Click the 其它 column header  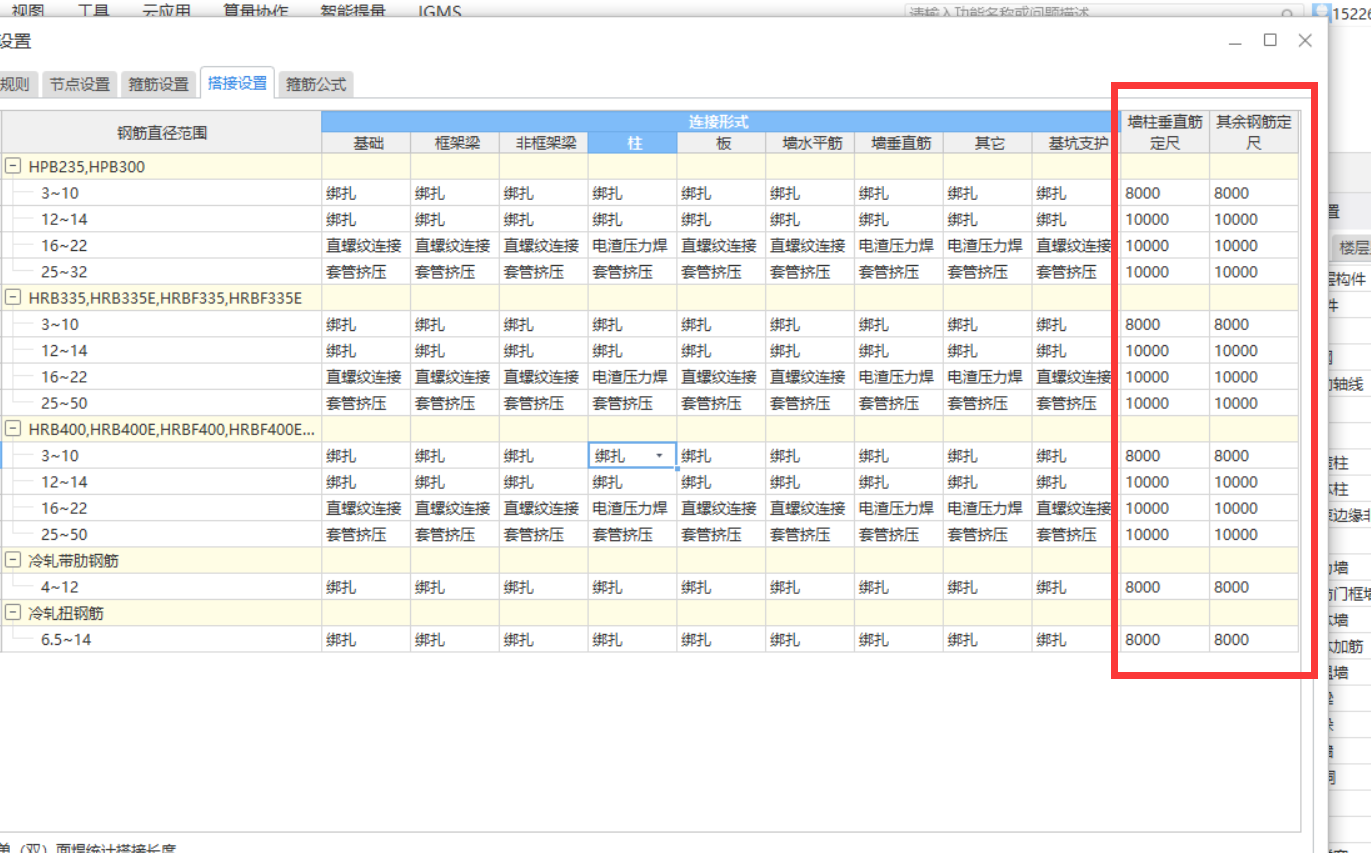click(987, 143)
